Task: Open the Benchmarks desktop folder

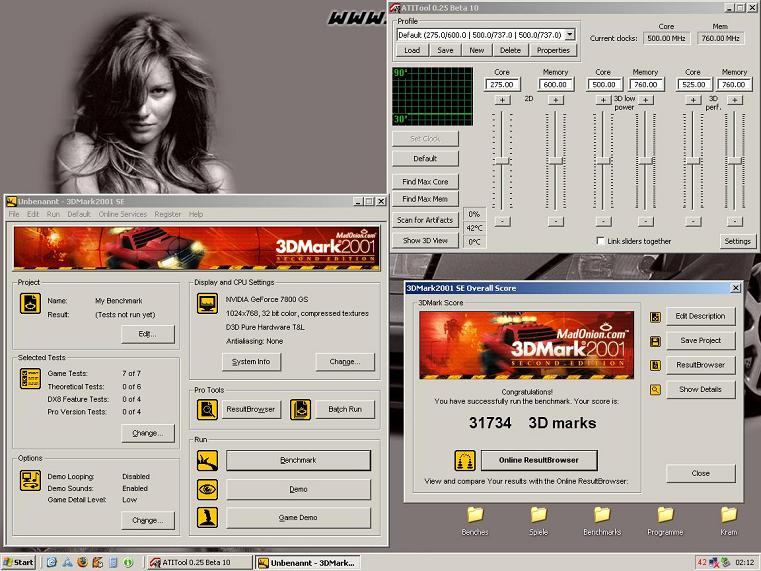Action: coord(602,521)
